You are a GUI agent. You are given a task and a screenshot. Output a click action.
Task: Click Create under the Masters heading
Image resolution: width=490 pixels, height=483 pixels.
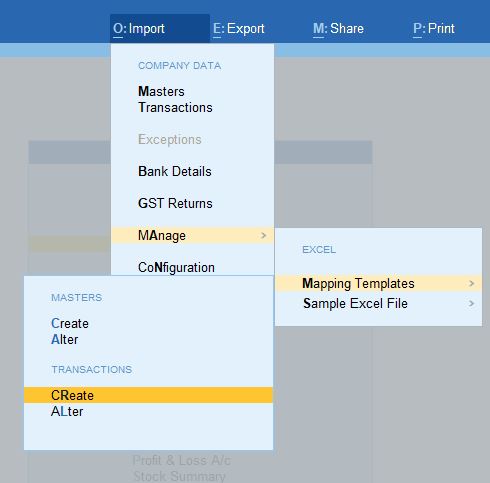[70, 323]
